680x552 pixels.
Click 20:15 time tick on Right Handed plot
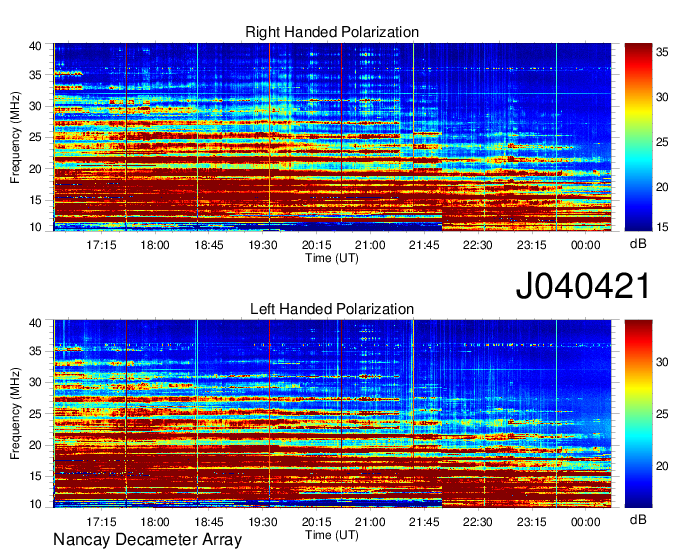coord(317,245)
